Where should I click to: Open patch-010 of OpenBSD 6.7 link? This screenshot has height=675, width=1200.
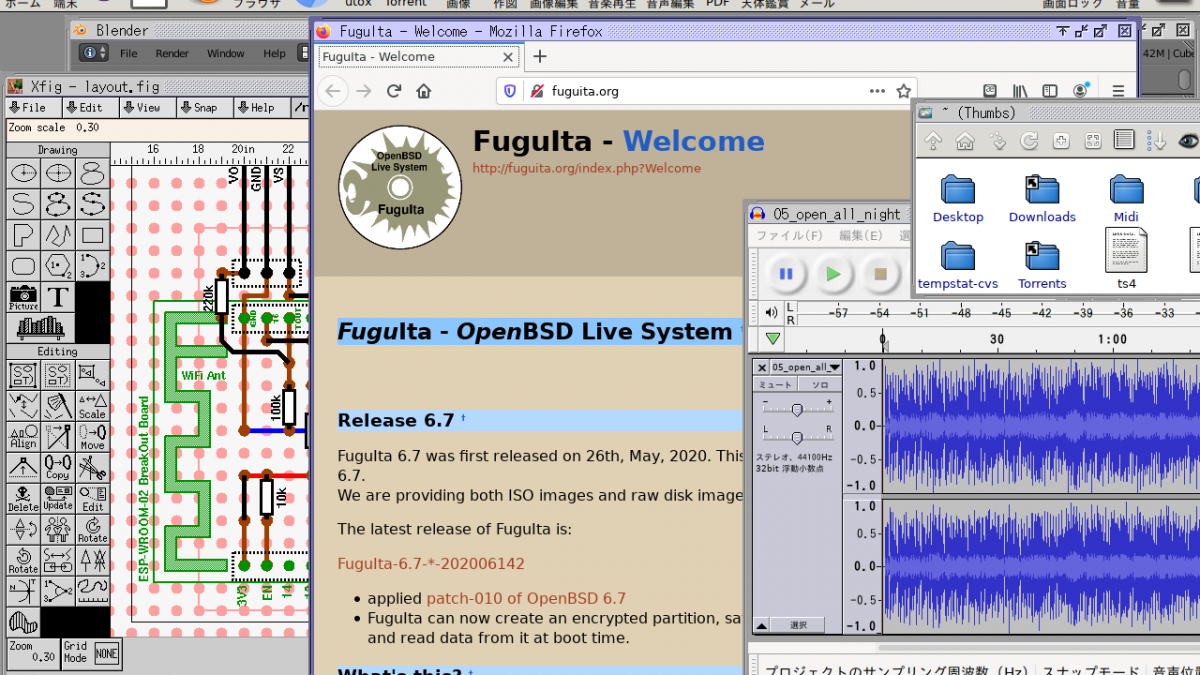[526, 599]
